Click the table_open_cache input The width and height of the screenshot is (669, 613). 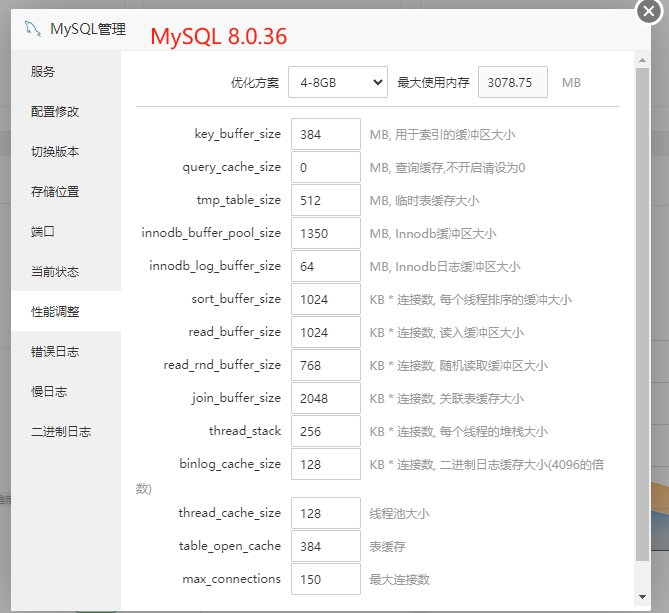326,546
